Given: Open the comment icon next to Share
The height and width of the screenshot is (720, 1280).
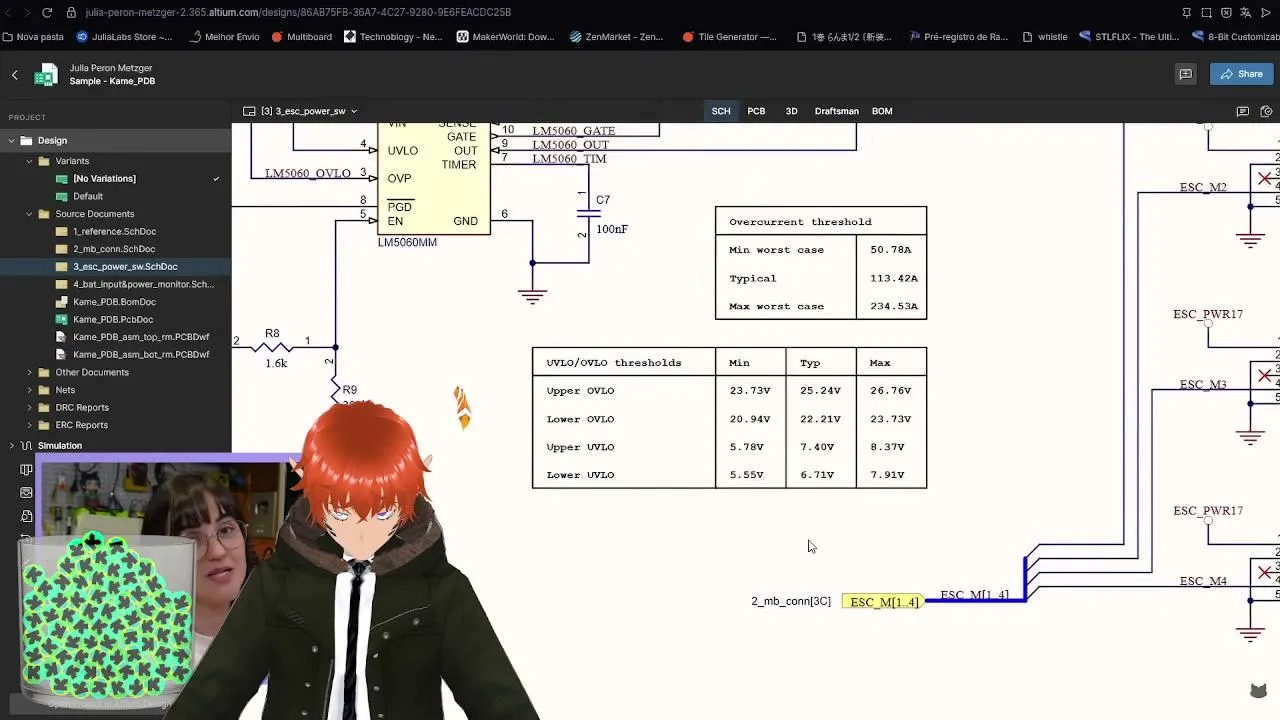Looking at the screenshot, I should 1185,74.
